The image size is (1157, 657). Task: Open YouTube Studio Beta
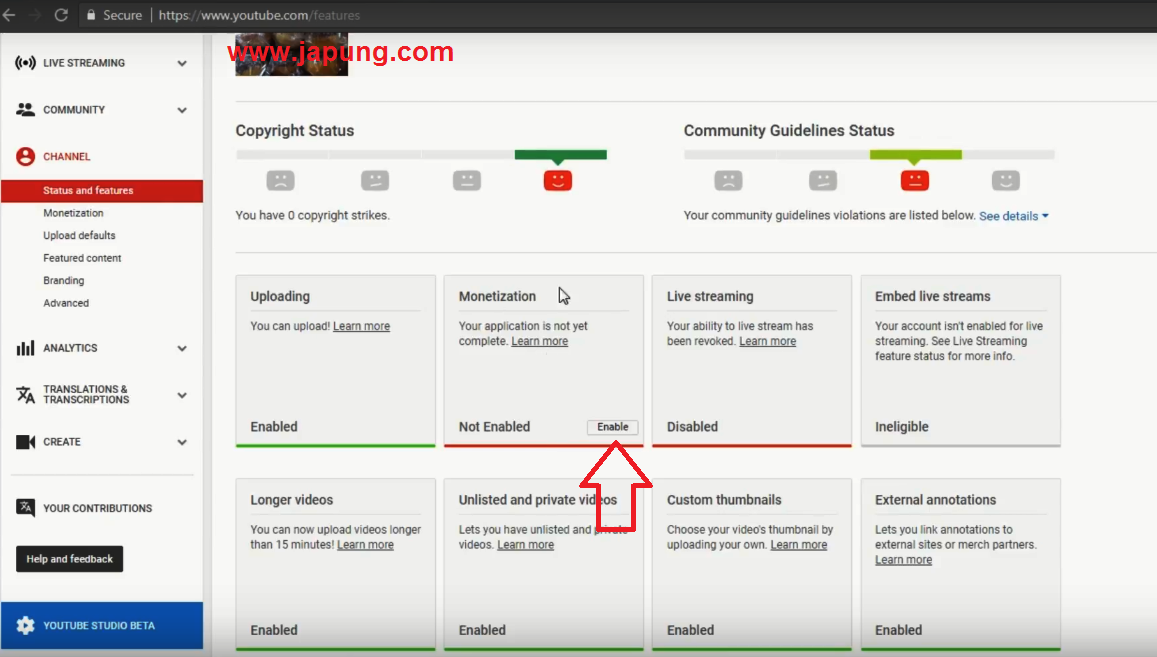pos(102,625)
